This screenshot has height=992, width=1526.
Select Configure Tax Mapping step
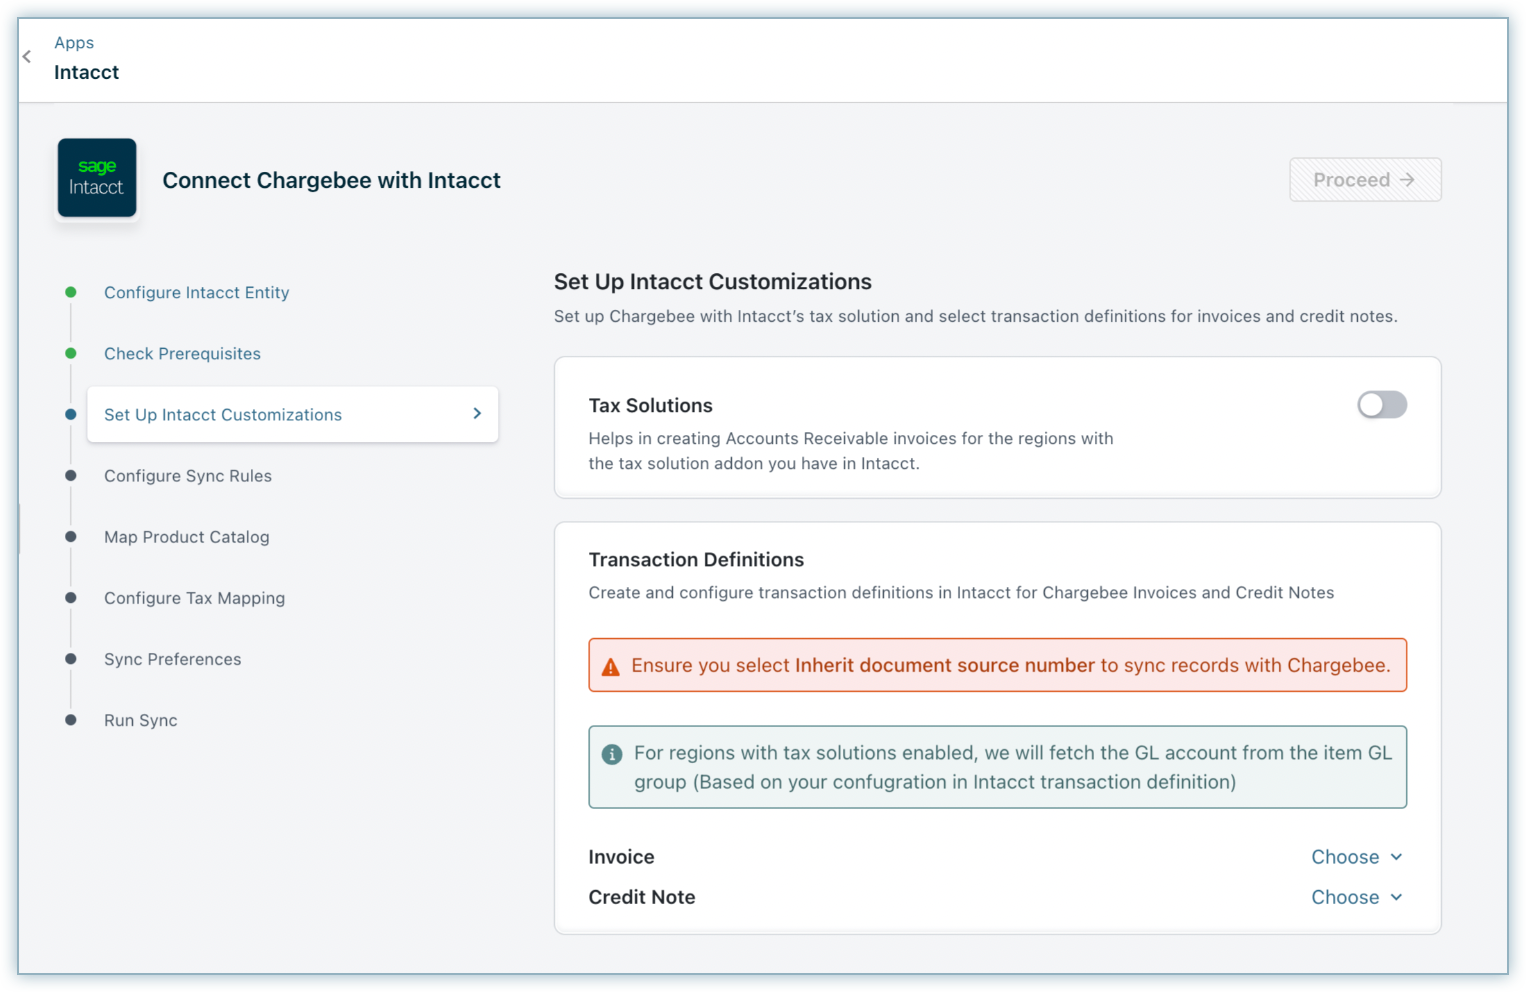pos(194,598)
